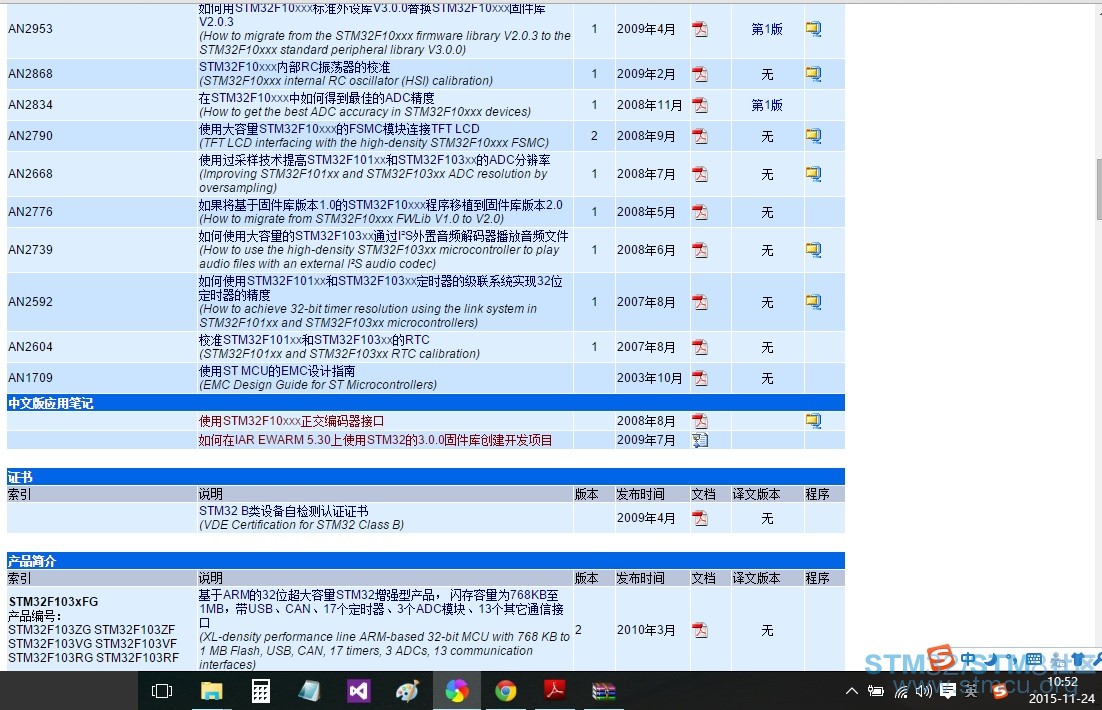Select the STM32F103xFG product heading
The height and width of the screenshot is (710, 1102).
(x=53, y=602)
